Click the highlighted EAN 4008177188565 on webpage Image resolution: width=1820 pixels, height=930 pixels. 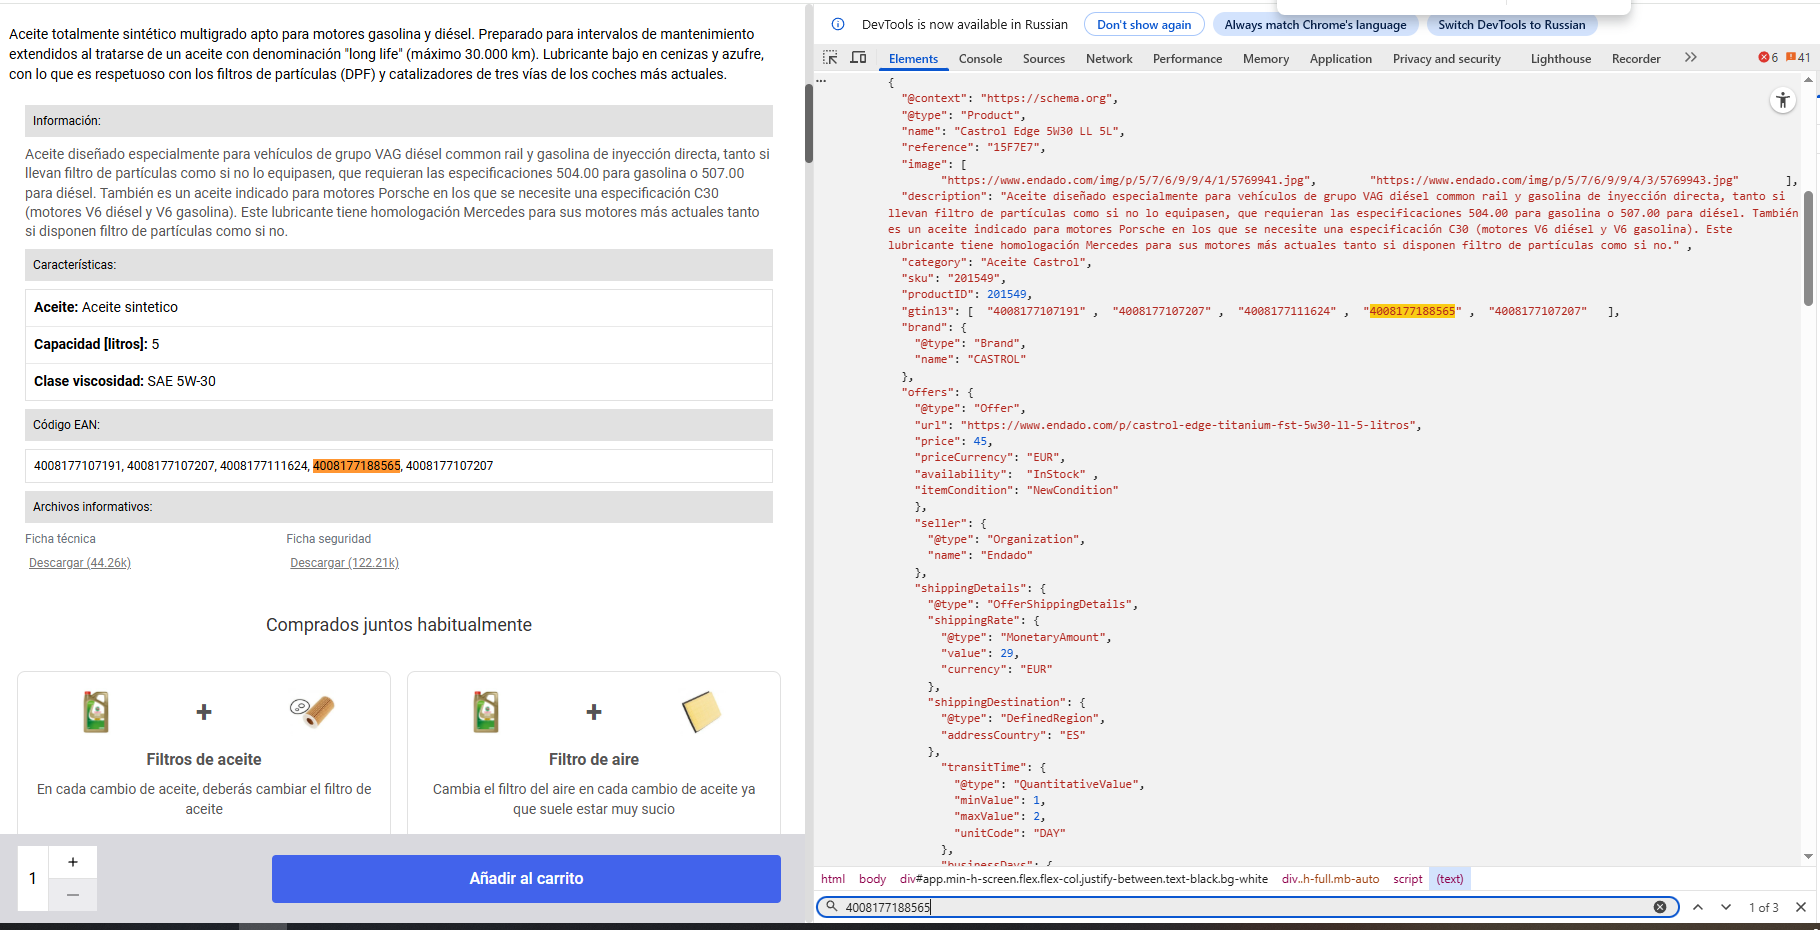click(356, 466)
